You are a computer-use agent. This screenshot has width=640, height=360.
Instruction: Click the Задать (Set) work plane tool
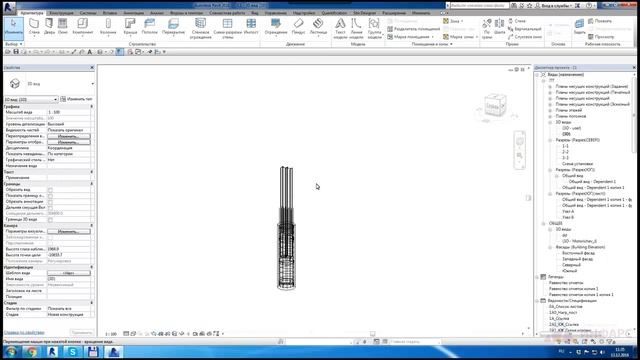coord(579,26)
